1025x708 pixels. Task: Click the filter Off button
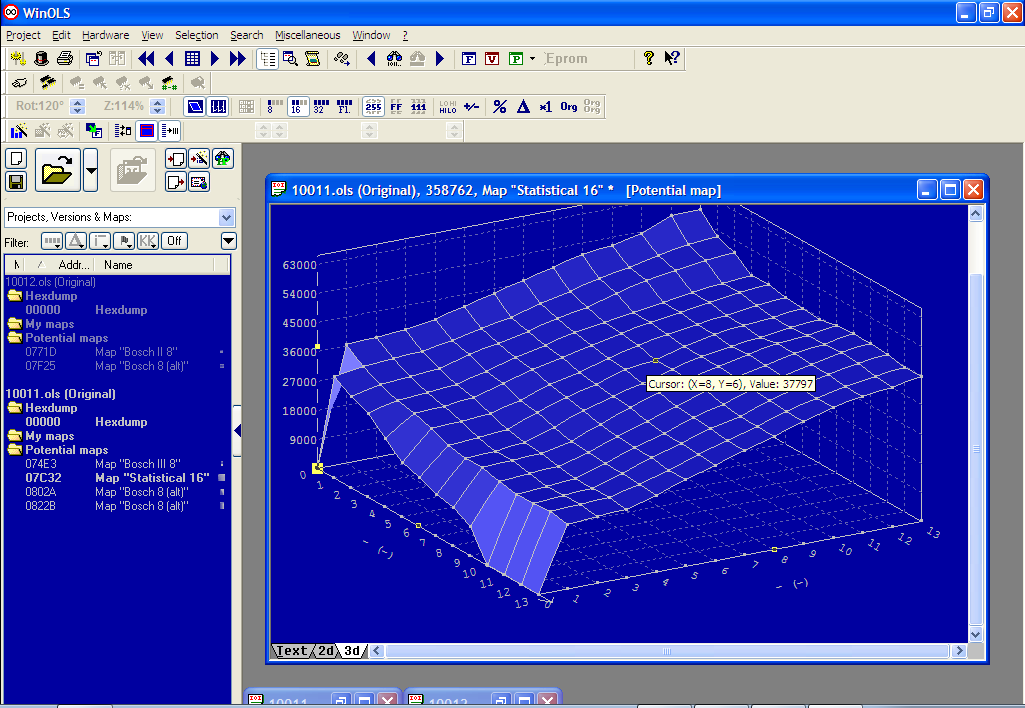coord(174,241)
